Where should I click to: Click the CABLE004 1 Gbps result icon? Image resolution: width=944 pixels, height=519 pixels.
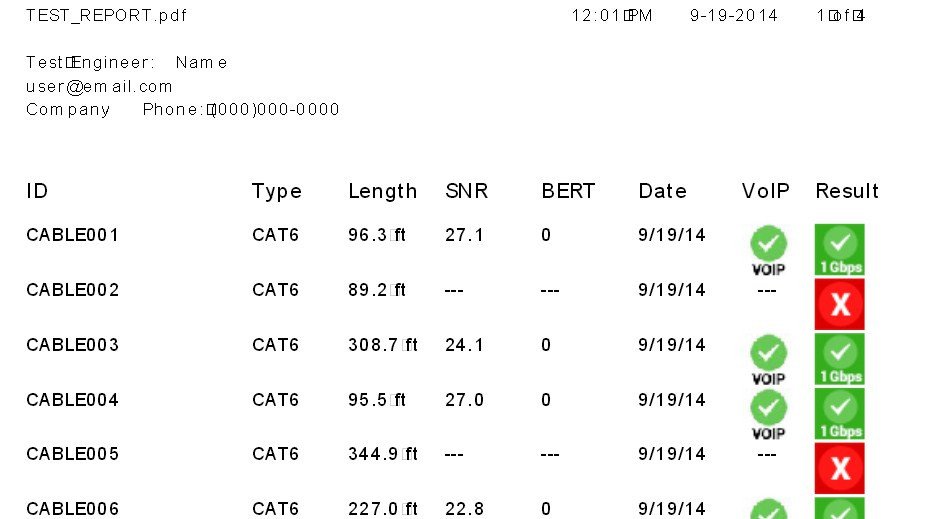[x=840, y=414]
